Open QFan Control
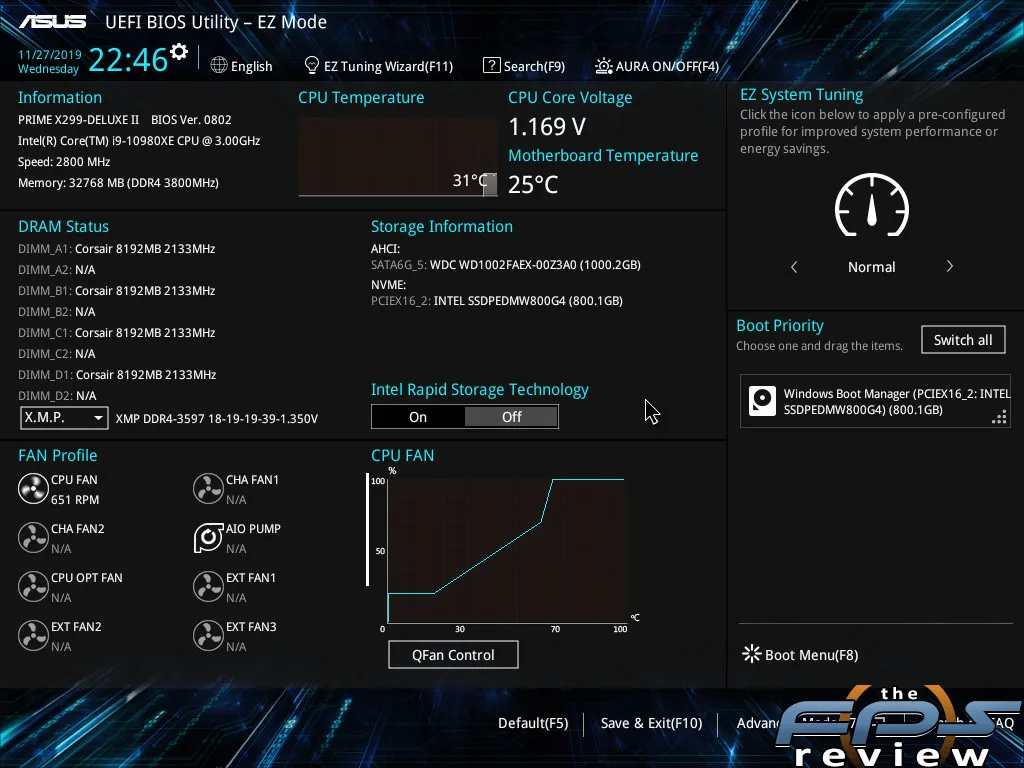The width and height of the screenshot is (1024, 768). (453, 654)
